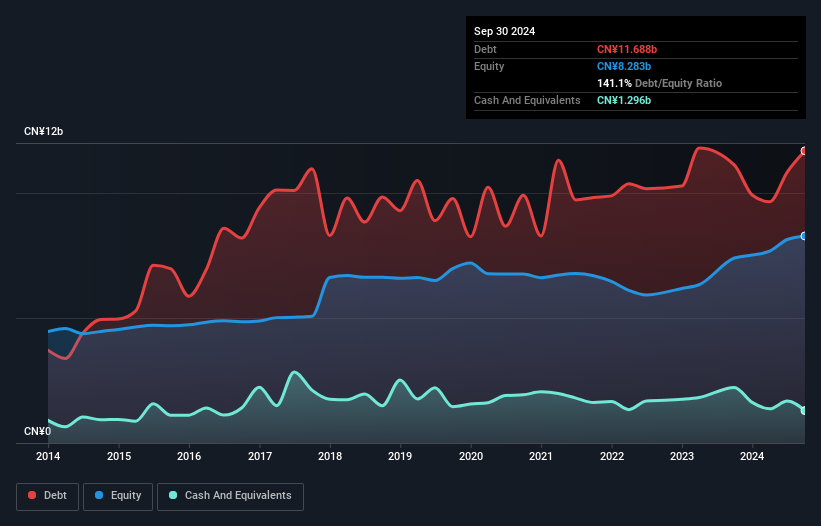Click the CN¥12b y-axis label
Screen dimensions: 821x526
tap(43, 131)
